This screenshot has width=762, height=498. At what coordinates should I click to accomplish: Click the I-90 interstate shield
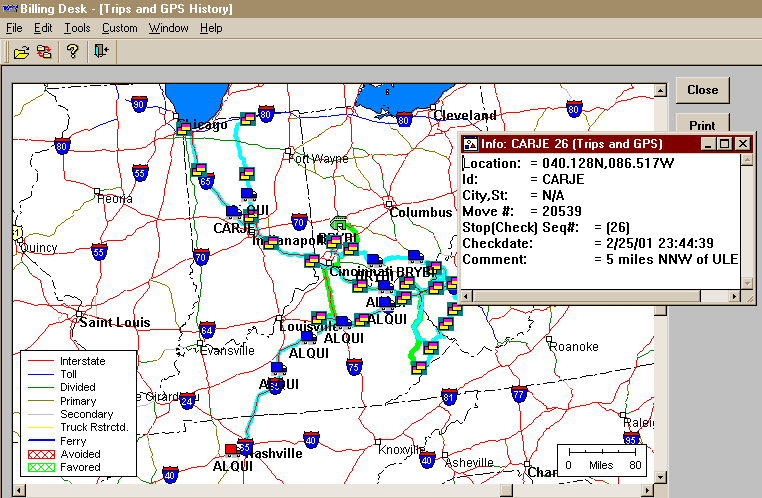(x=139, y=104)
